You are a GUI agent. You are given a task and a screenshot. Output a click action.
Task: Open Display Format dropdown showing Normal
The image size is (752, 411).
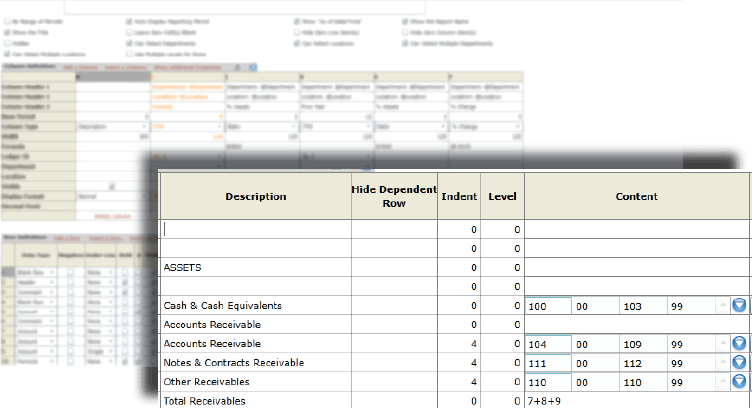coord(112,196)
